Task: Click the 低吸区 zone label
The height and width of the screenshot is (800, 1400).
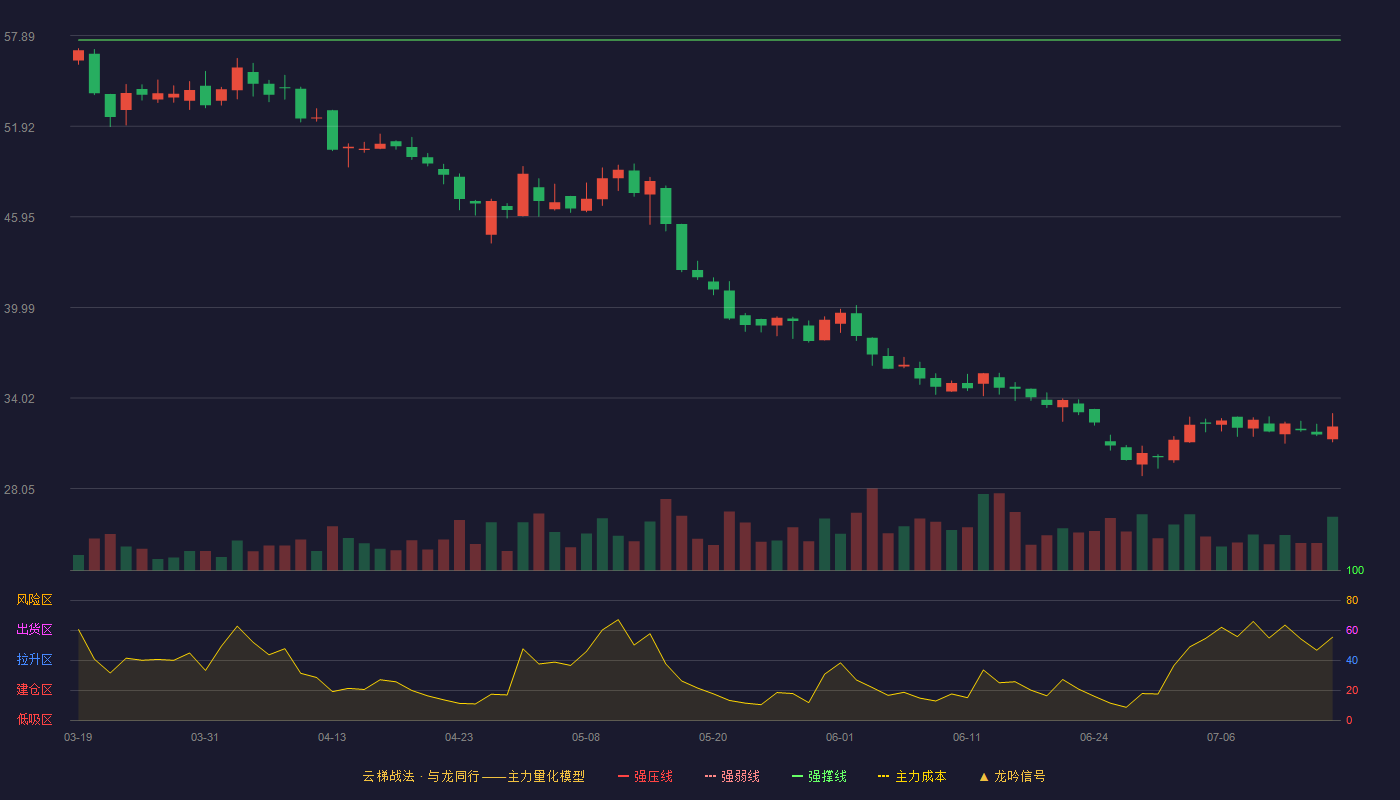Action: [x=34, y=719]
